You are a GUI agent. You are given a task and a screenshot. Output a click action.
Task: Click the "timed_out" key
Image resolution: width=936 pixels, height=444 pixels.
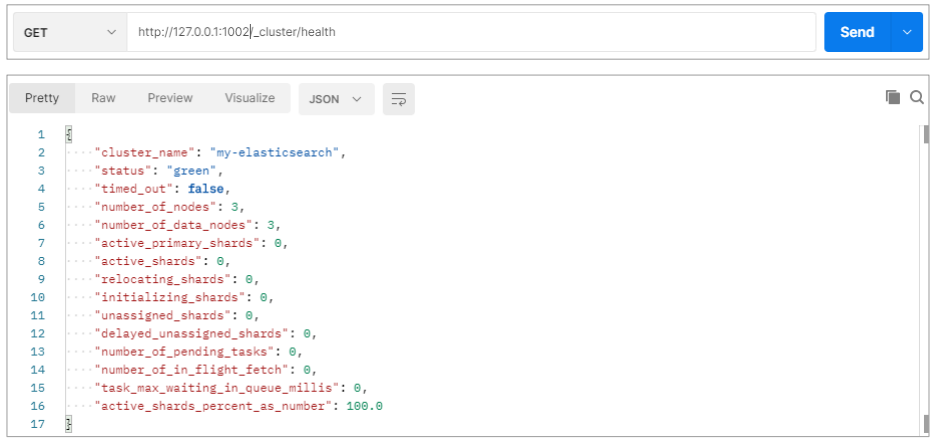[x=135, y=189]
